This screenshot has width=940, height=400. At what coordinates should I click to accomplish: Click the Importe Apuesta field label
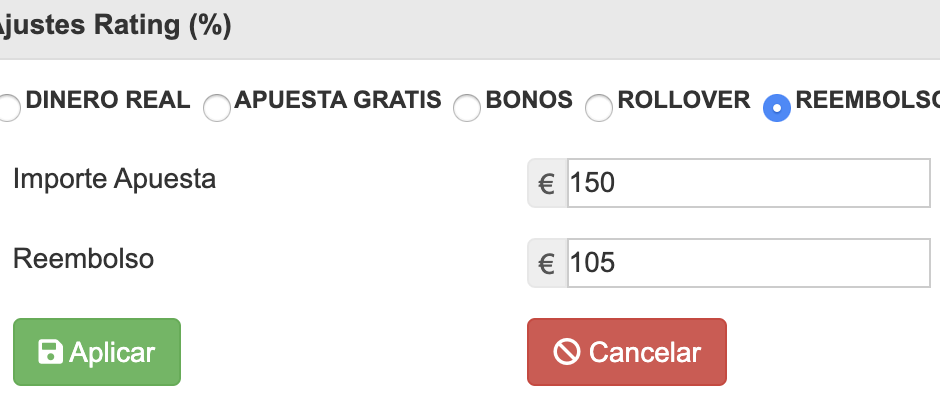pyautogui.click(x=115, y=179)
